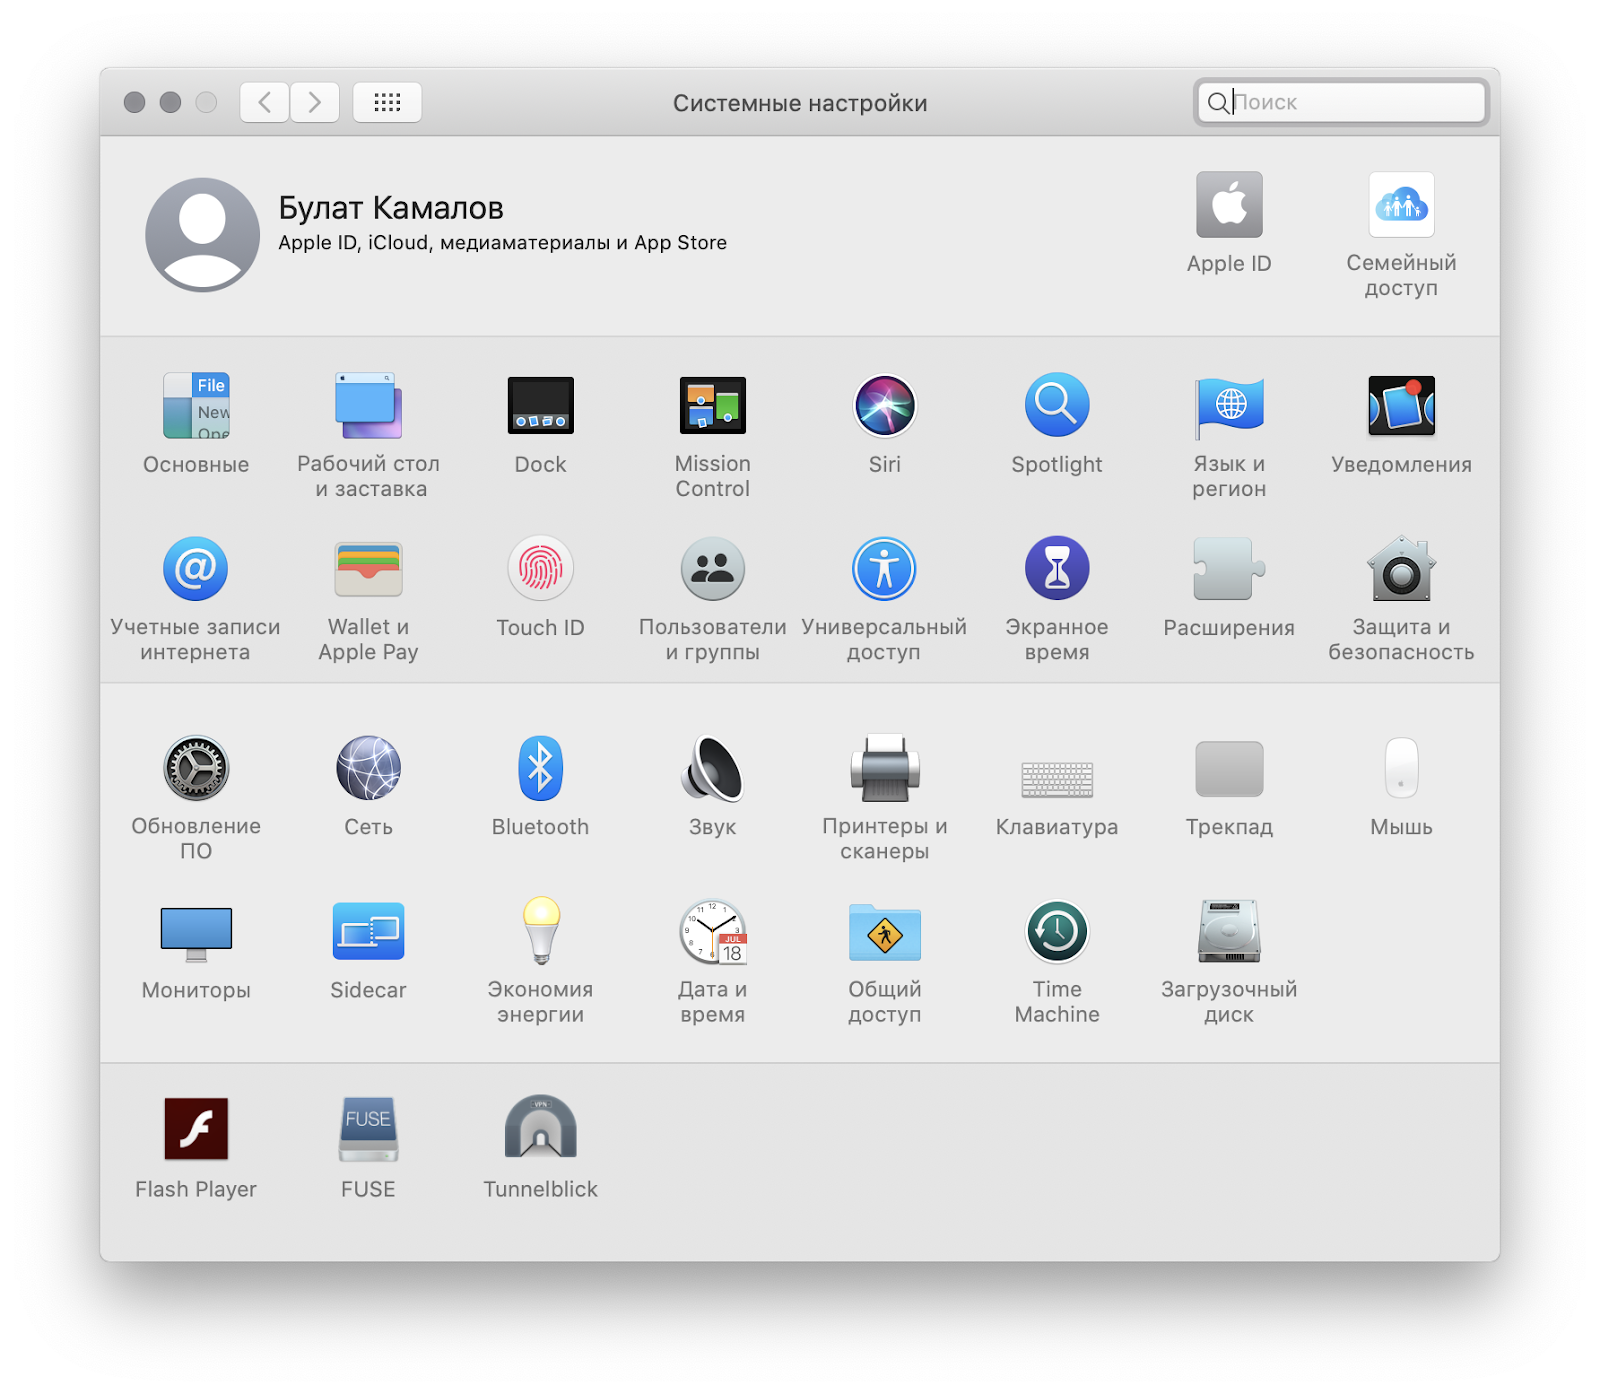Open Общий доступ sharing settings
Screen dimensions: 1600x1394
click(x=884, y=932)
